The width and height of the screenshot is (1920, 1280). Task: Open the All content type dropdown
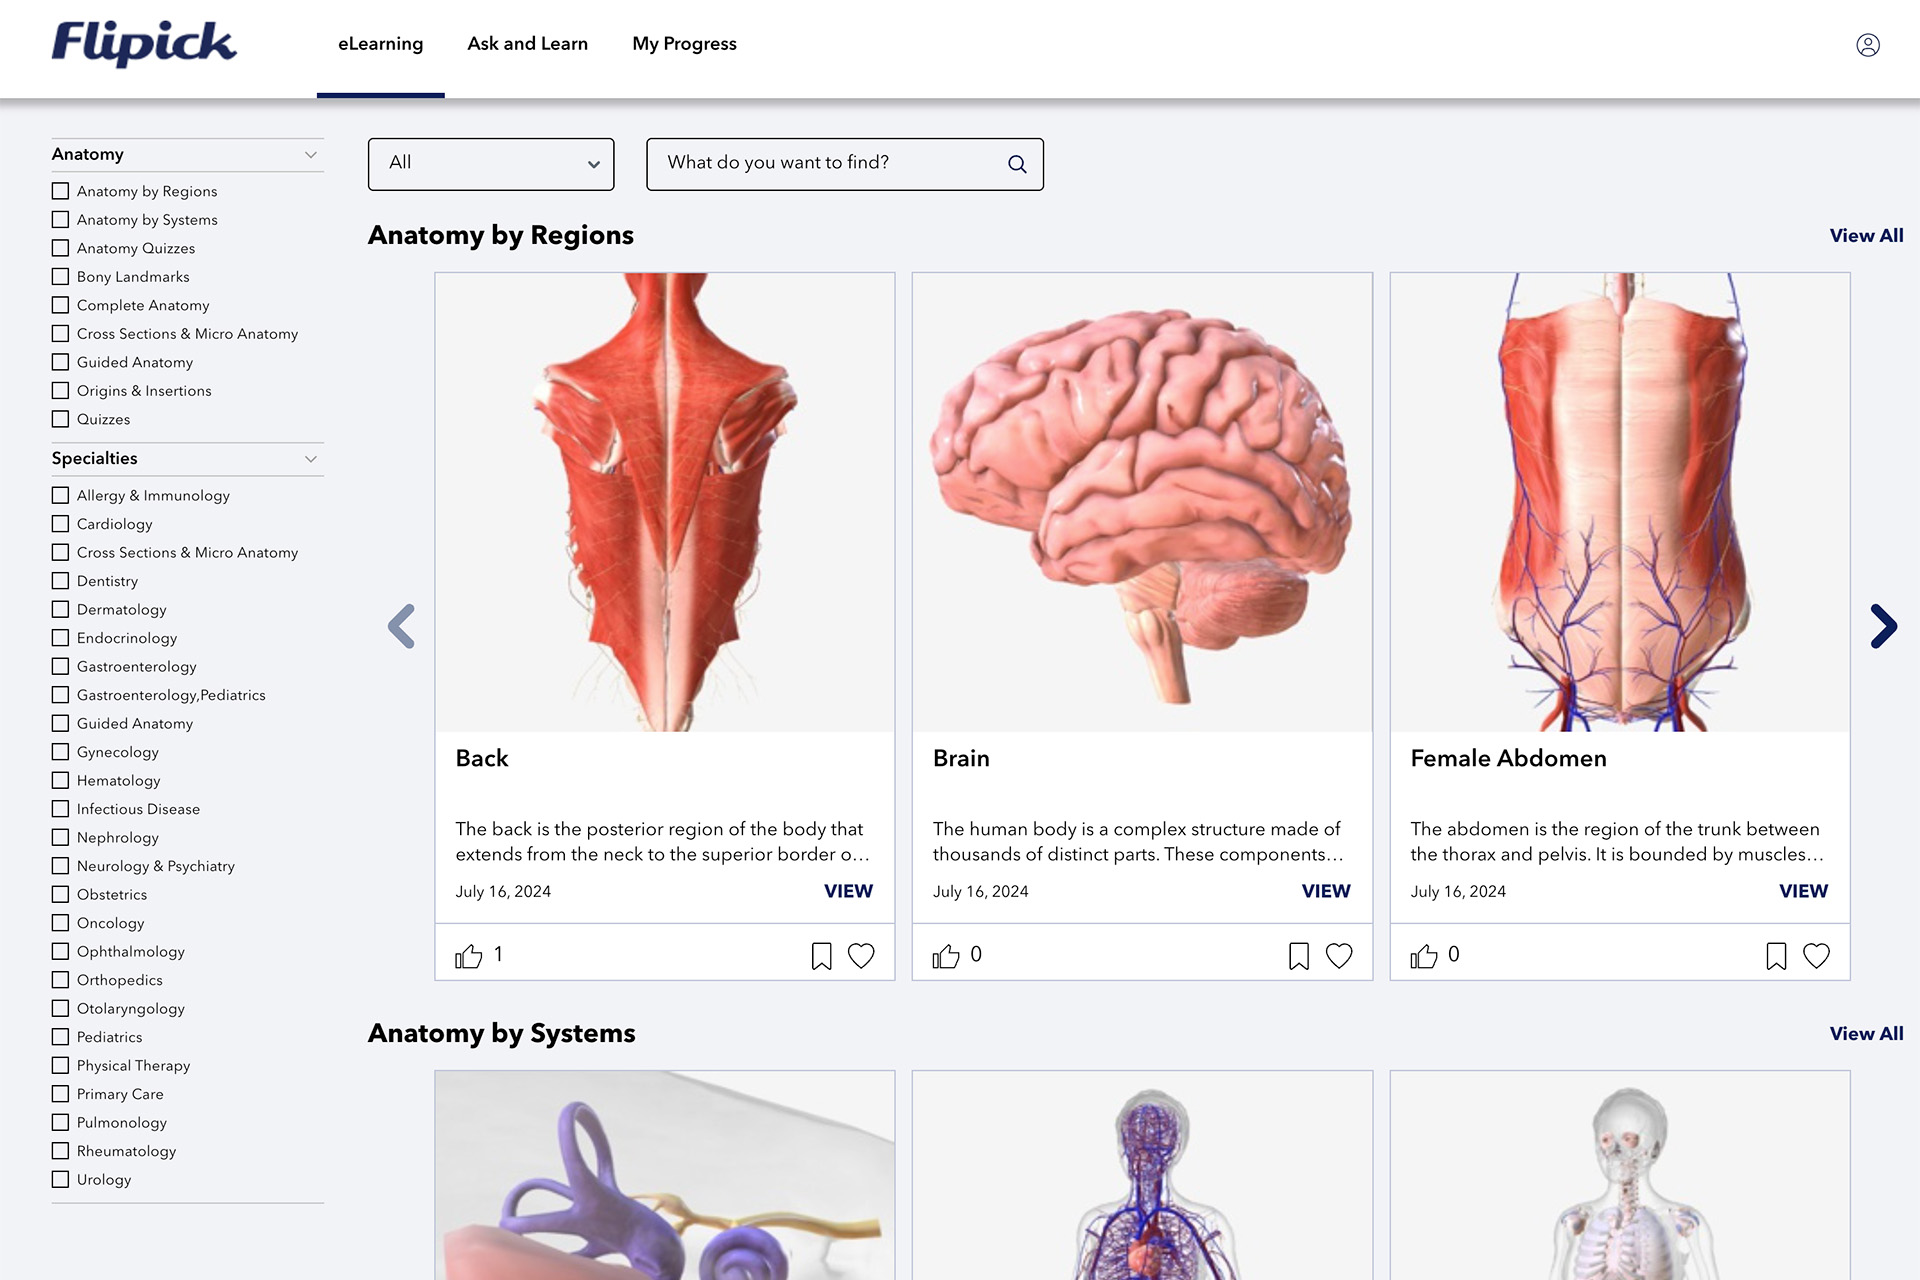[490, 163]
